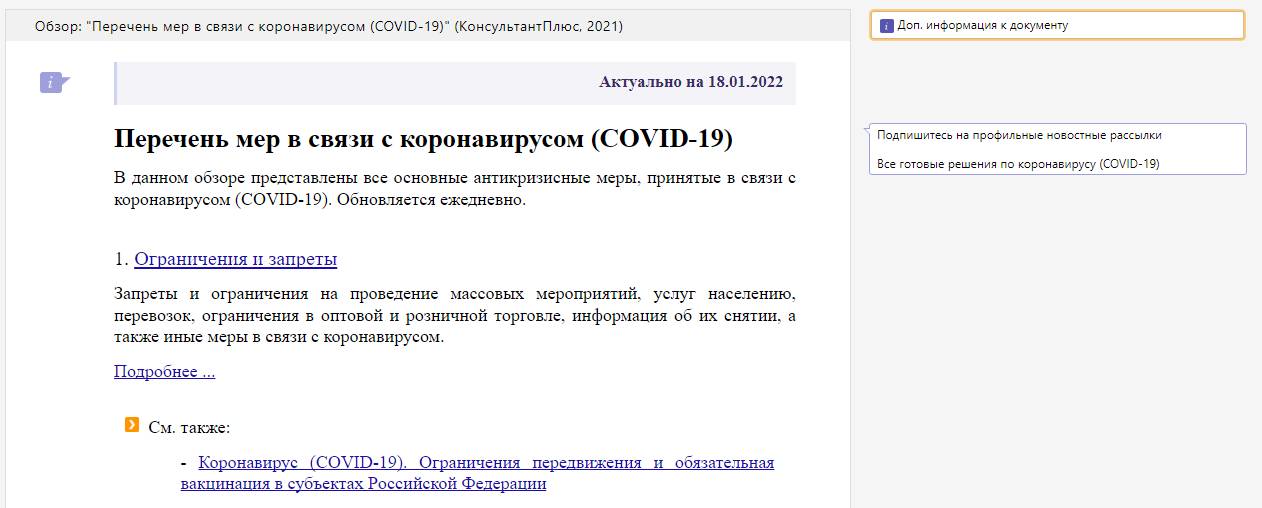Open Все готовые решения по коронавирусу (COVID-19)
The height and width of the screenshot is (508, 1262).
coord(1017,164)
